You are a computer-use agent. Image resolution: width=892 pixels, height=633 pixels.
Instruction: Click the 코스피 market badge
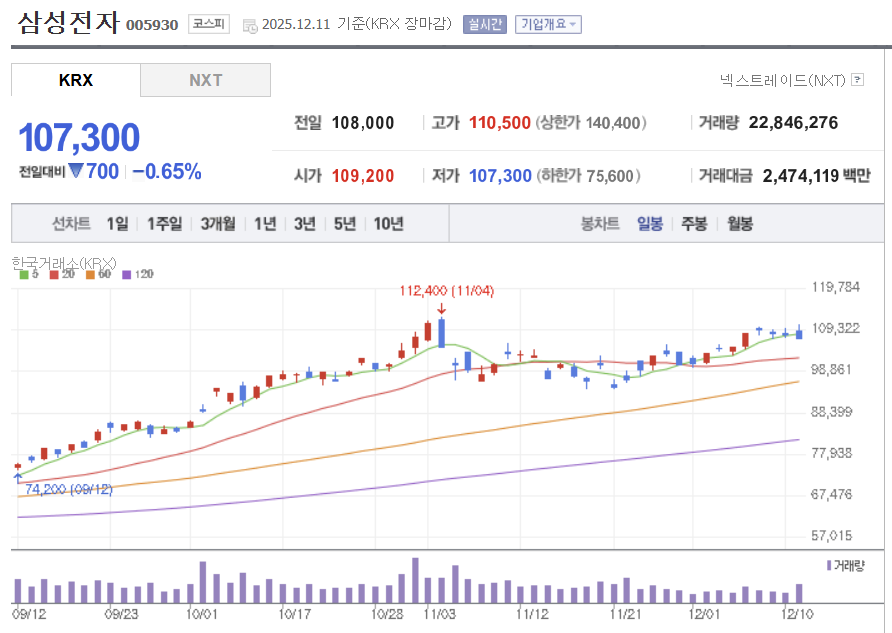209,24
